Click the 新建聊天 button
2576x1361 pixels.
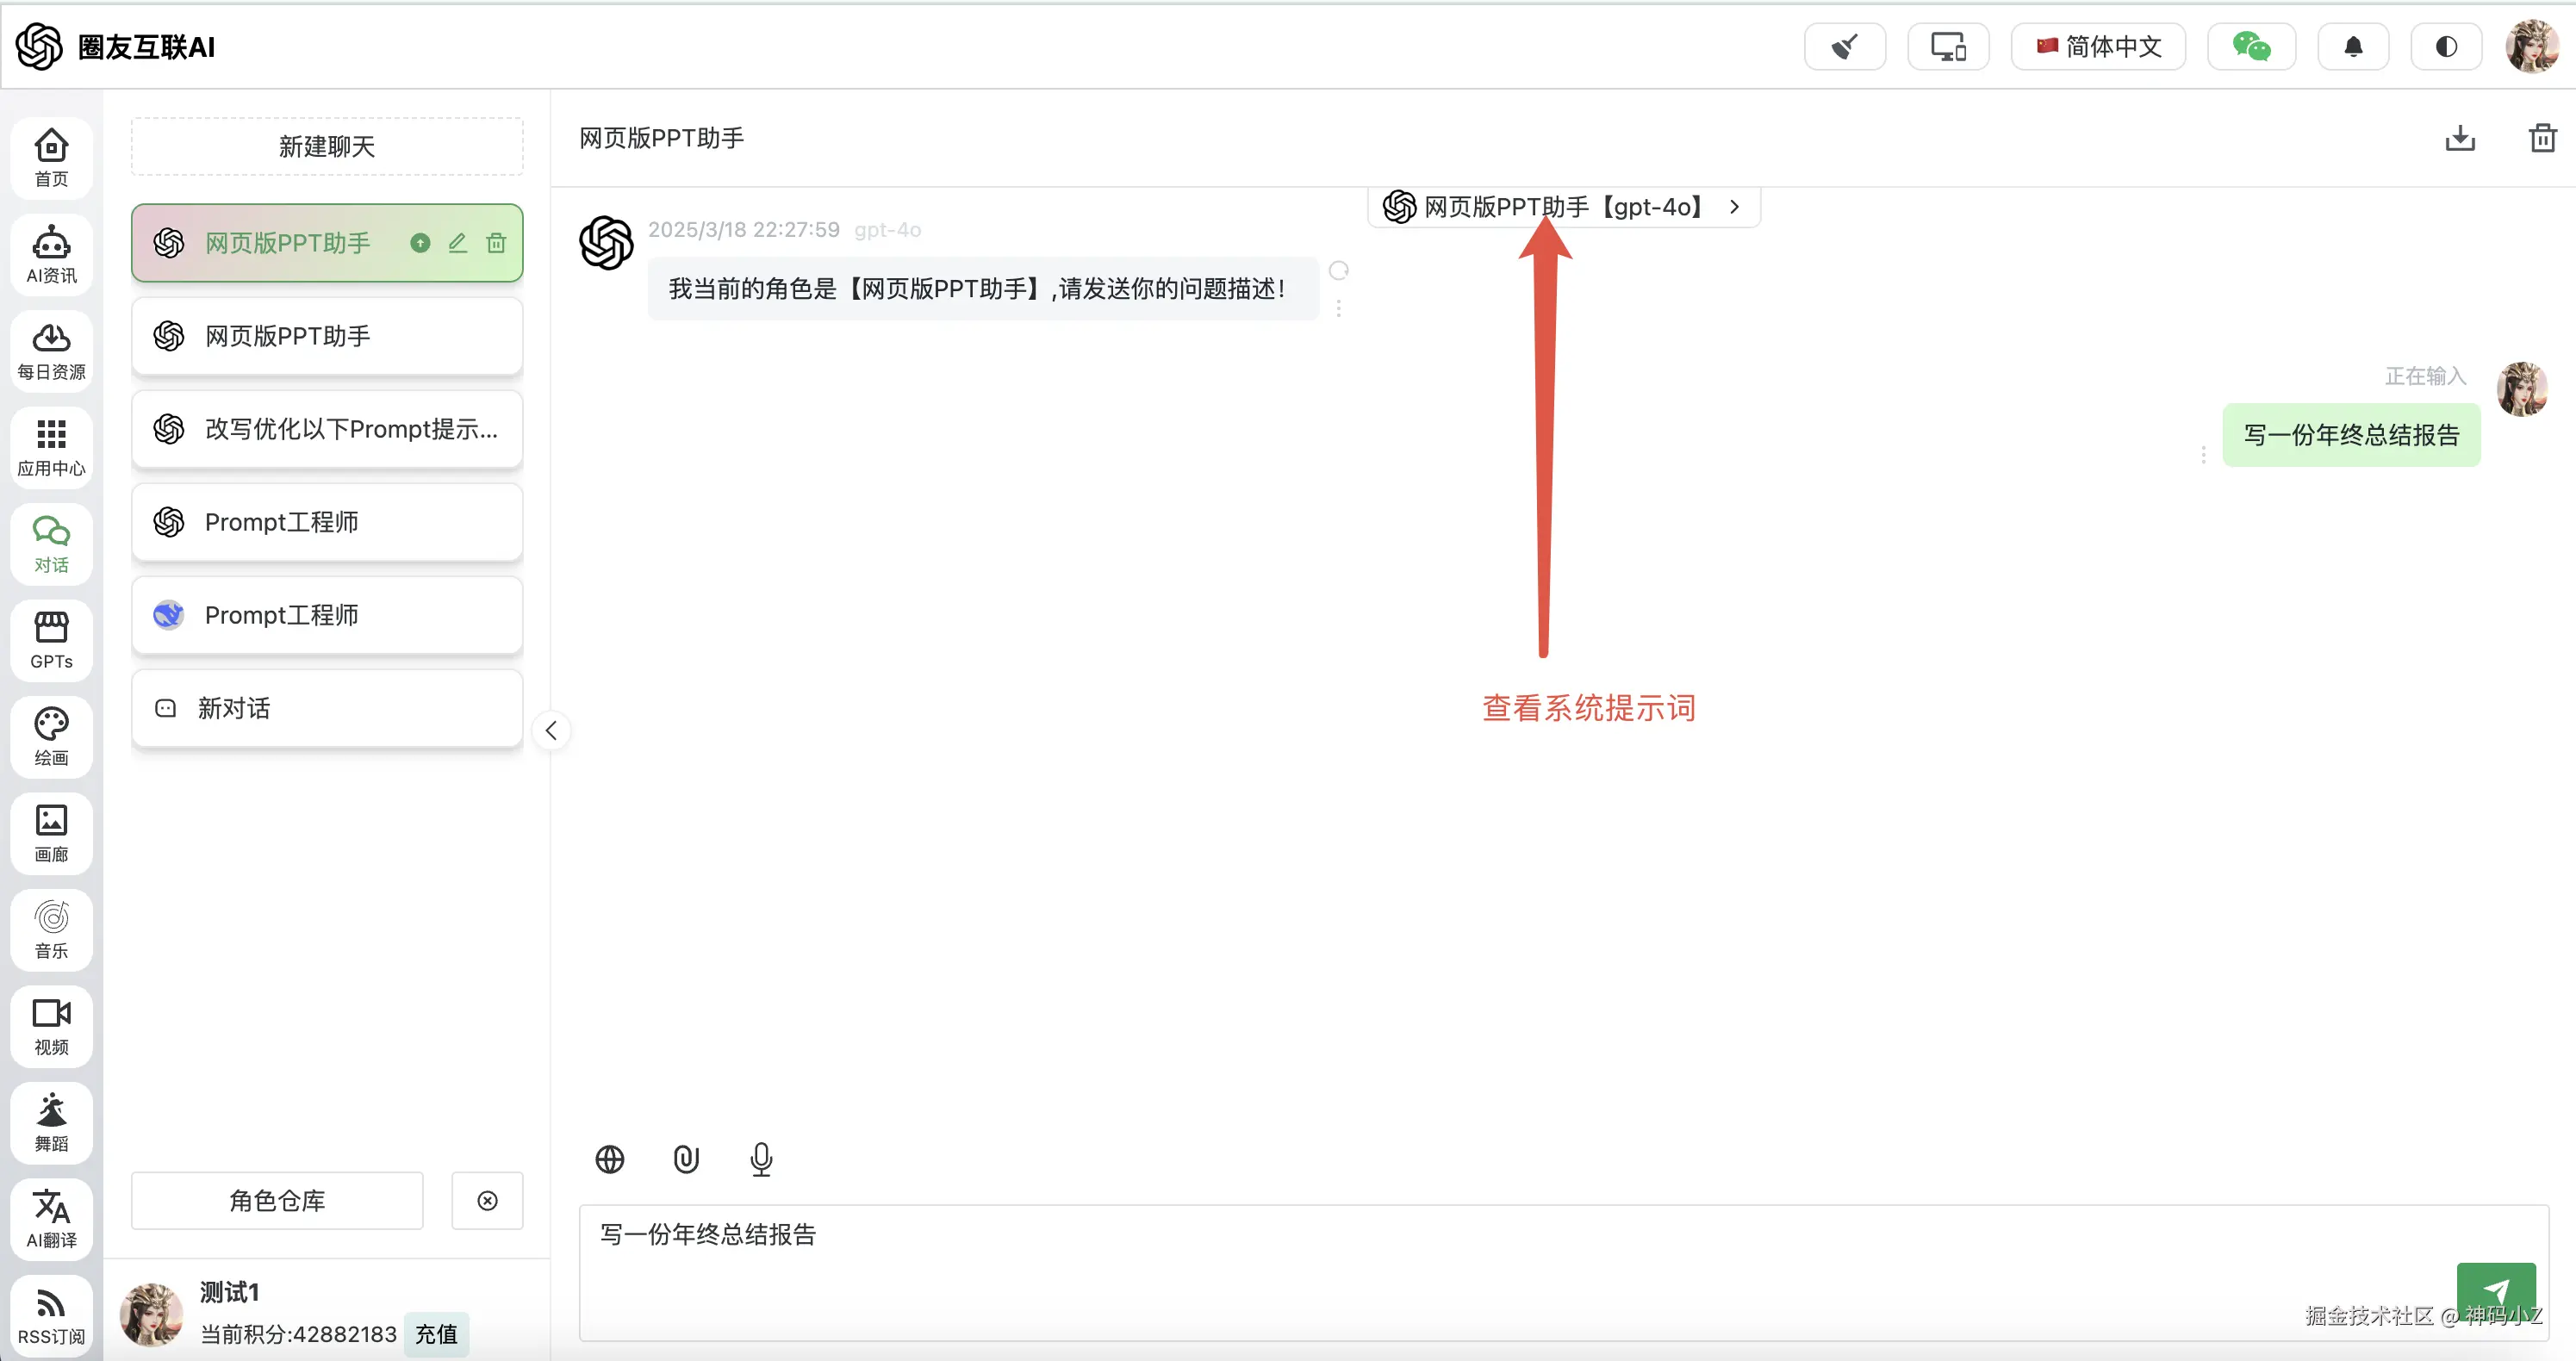(x=327, y=147)
